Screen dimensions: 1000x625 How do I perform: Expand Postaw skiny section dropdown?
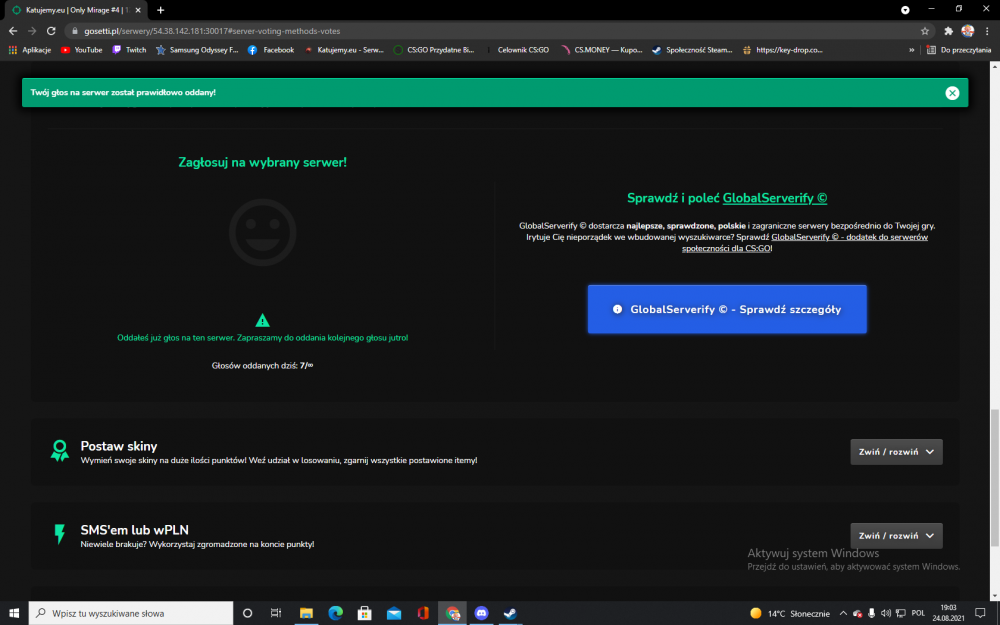click(896, 452)
